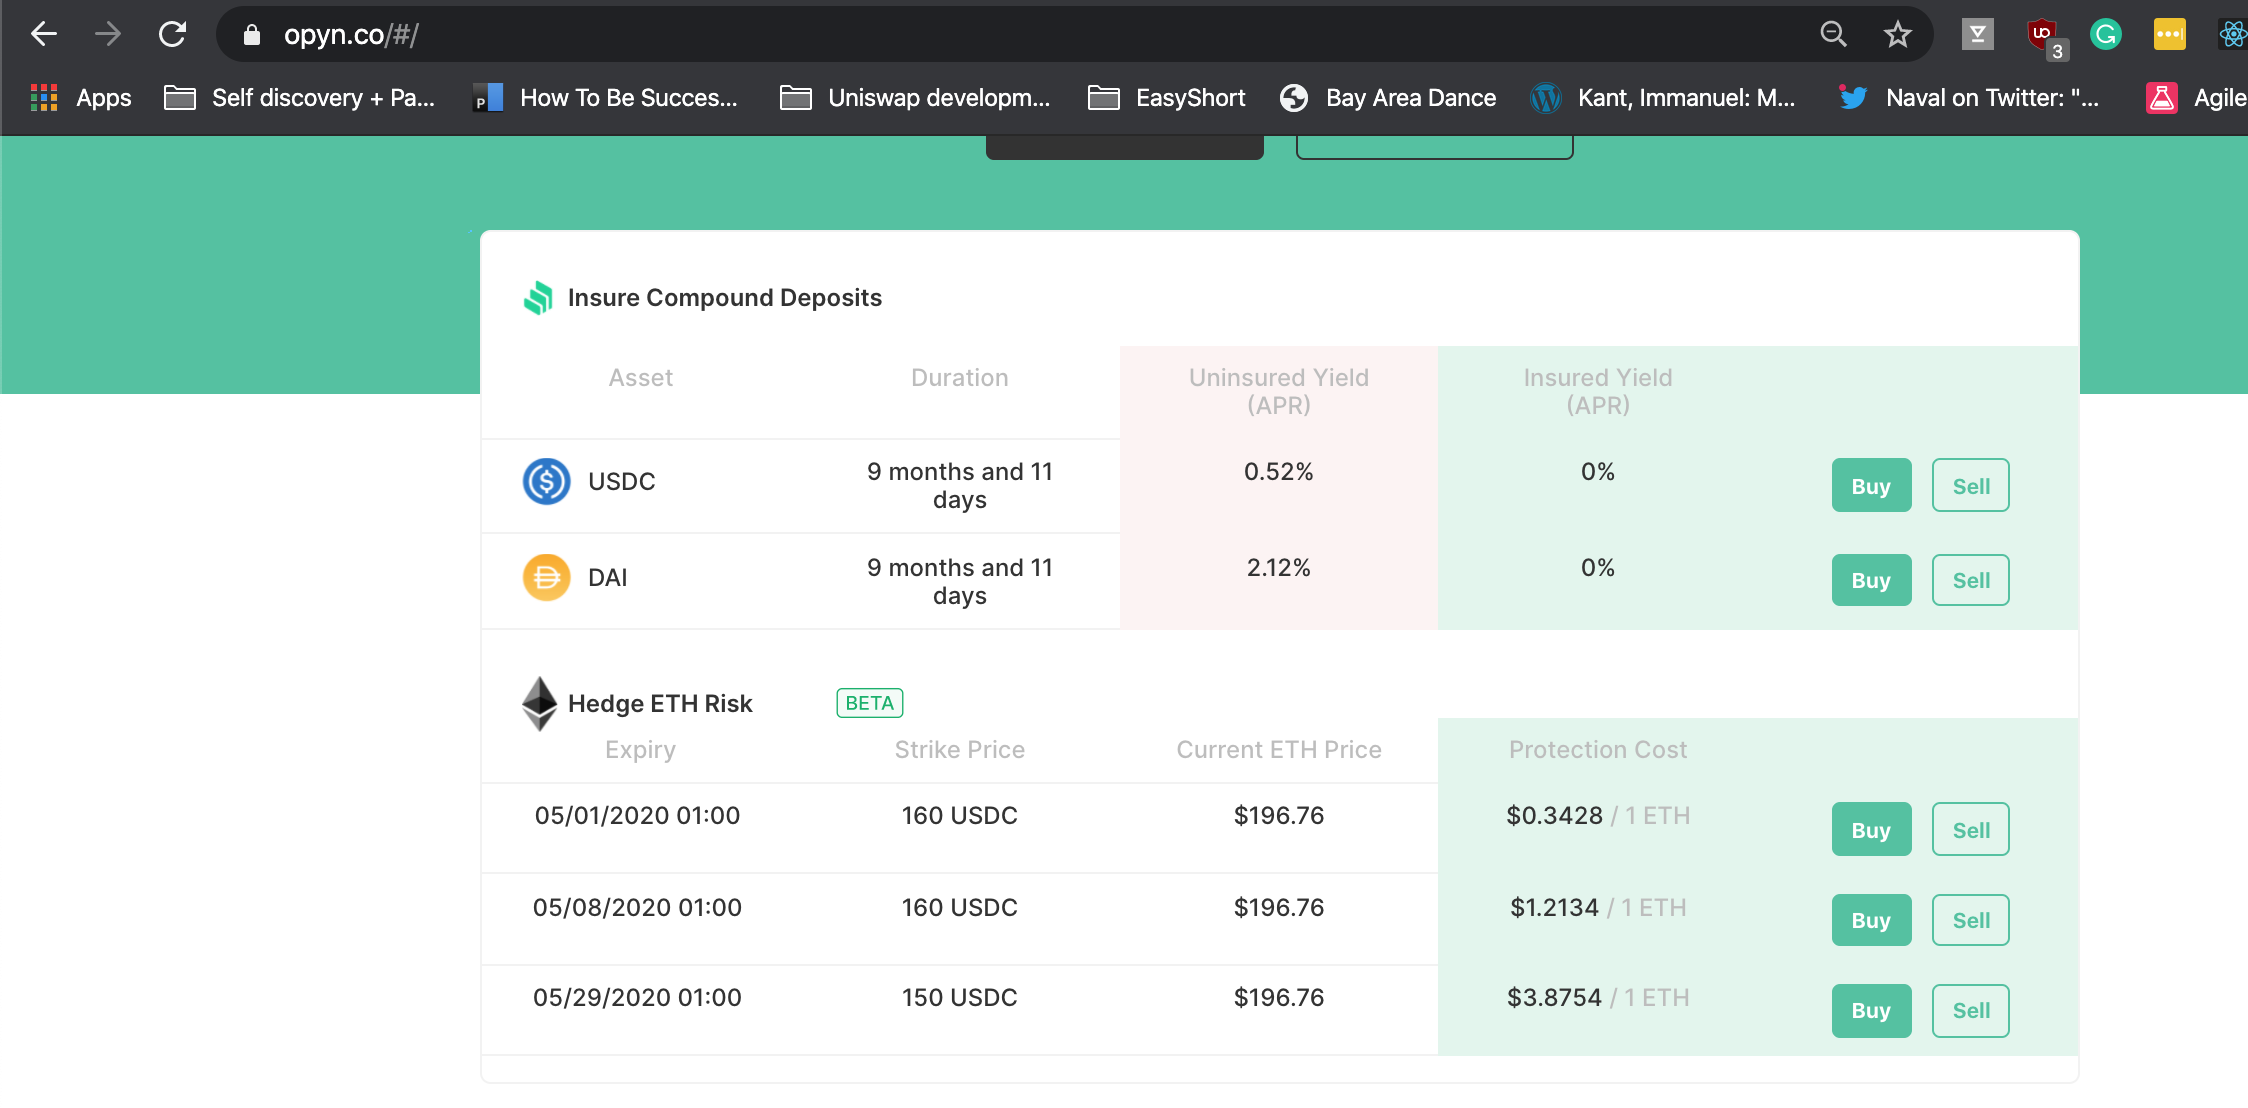Open uBlock Origin extension icon
Viewport: 2248px width, 1108px height.
[x=2041, y=35]
